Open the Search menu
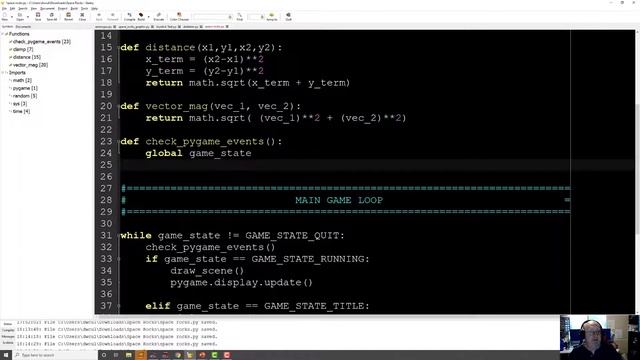 pos(23,8)
